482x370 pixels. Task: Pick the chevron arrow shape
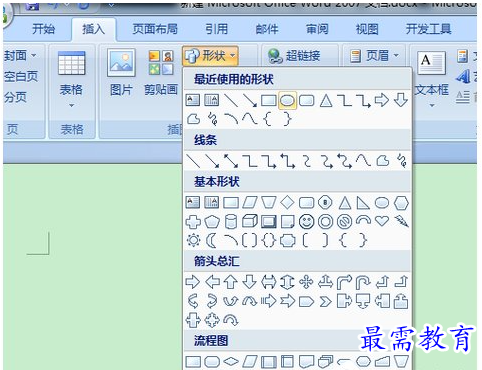click(325, 301)
